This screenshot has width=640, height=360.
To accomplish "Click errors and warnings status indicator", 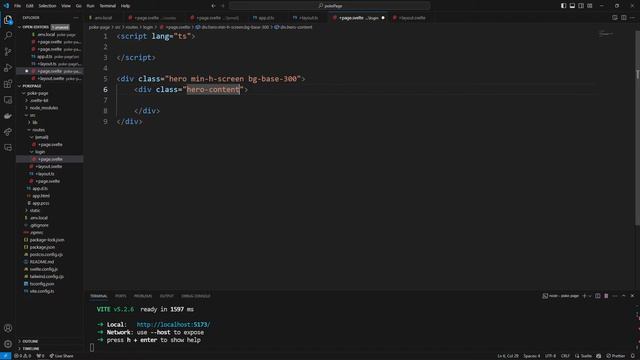I will pos(23,356).
